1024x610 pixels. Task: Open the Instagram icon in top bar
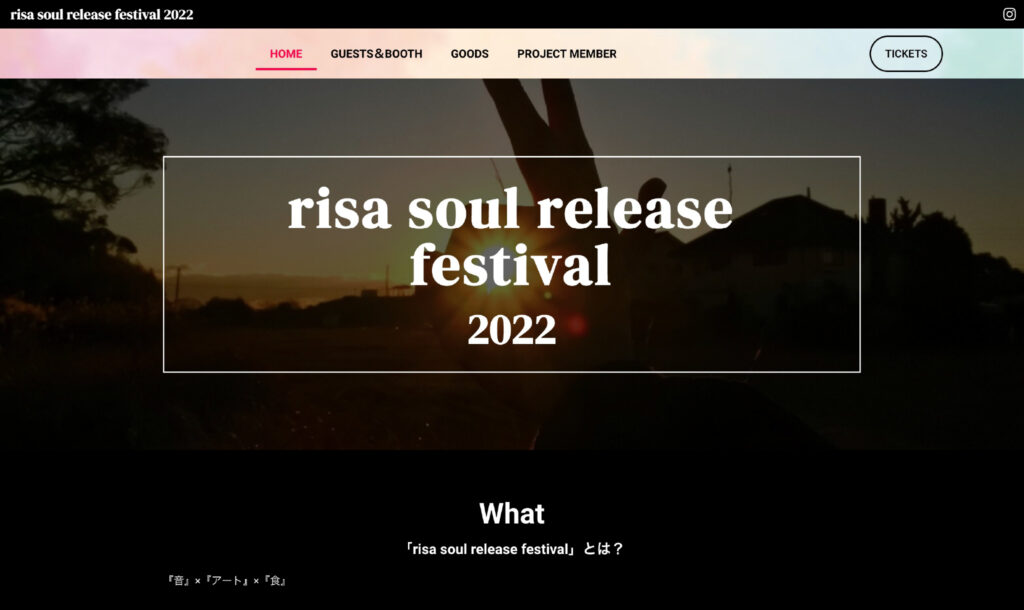coord(1009,14)
